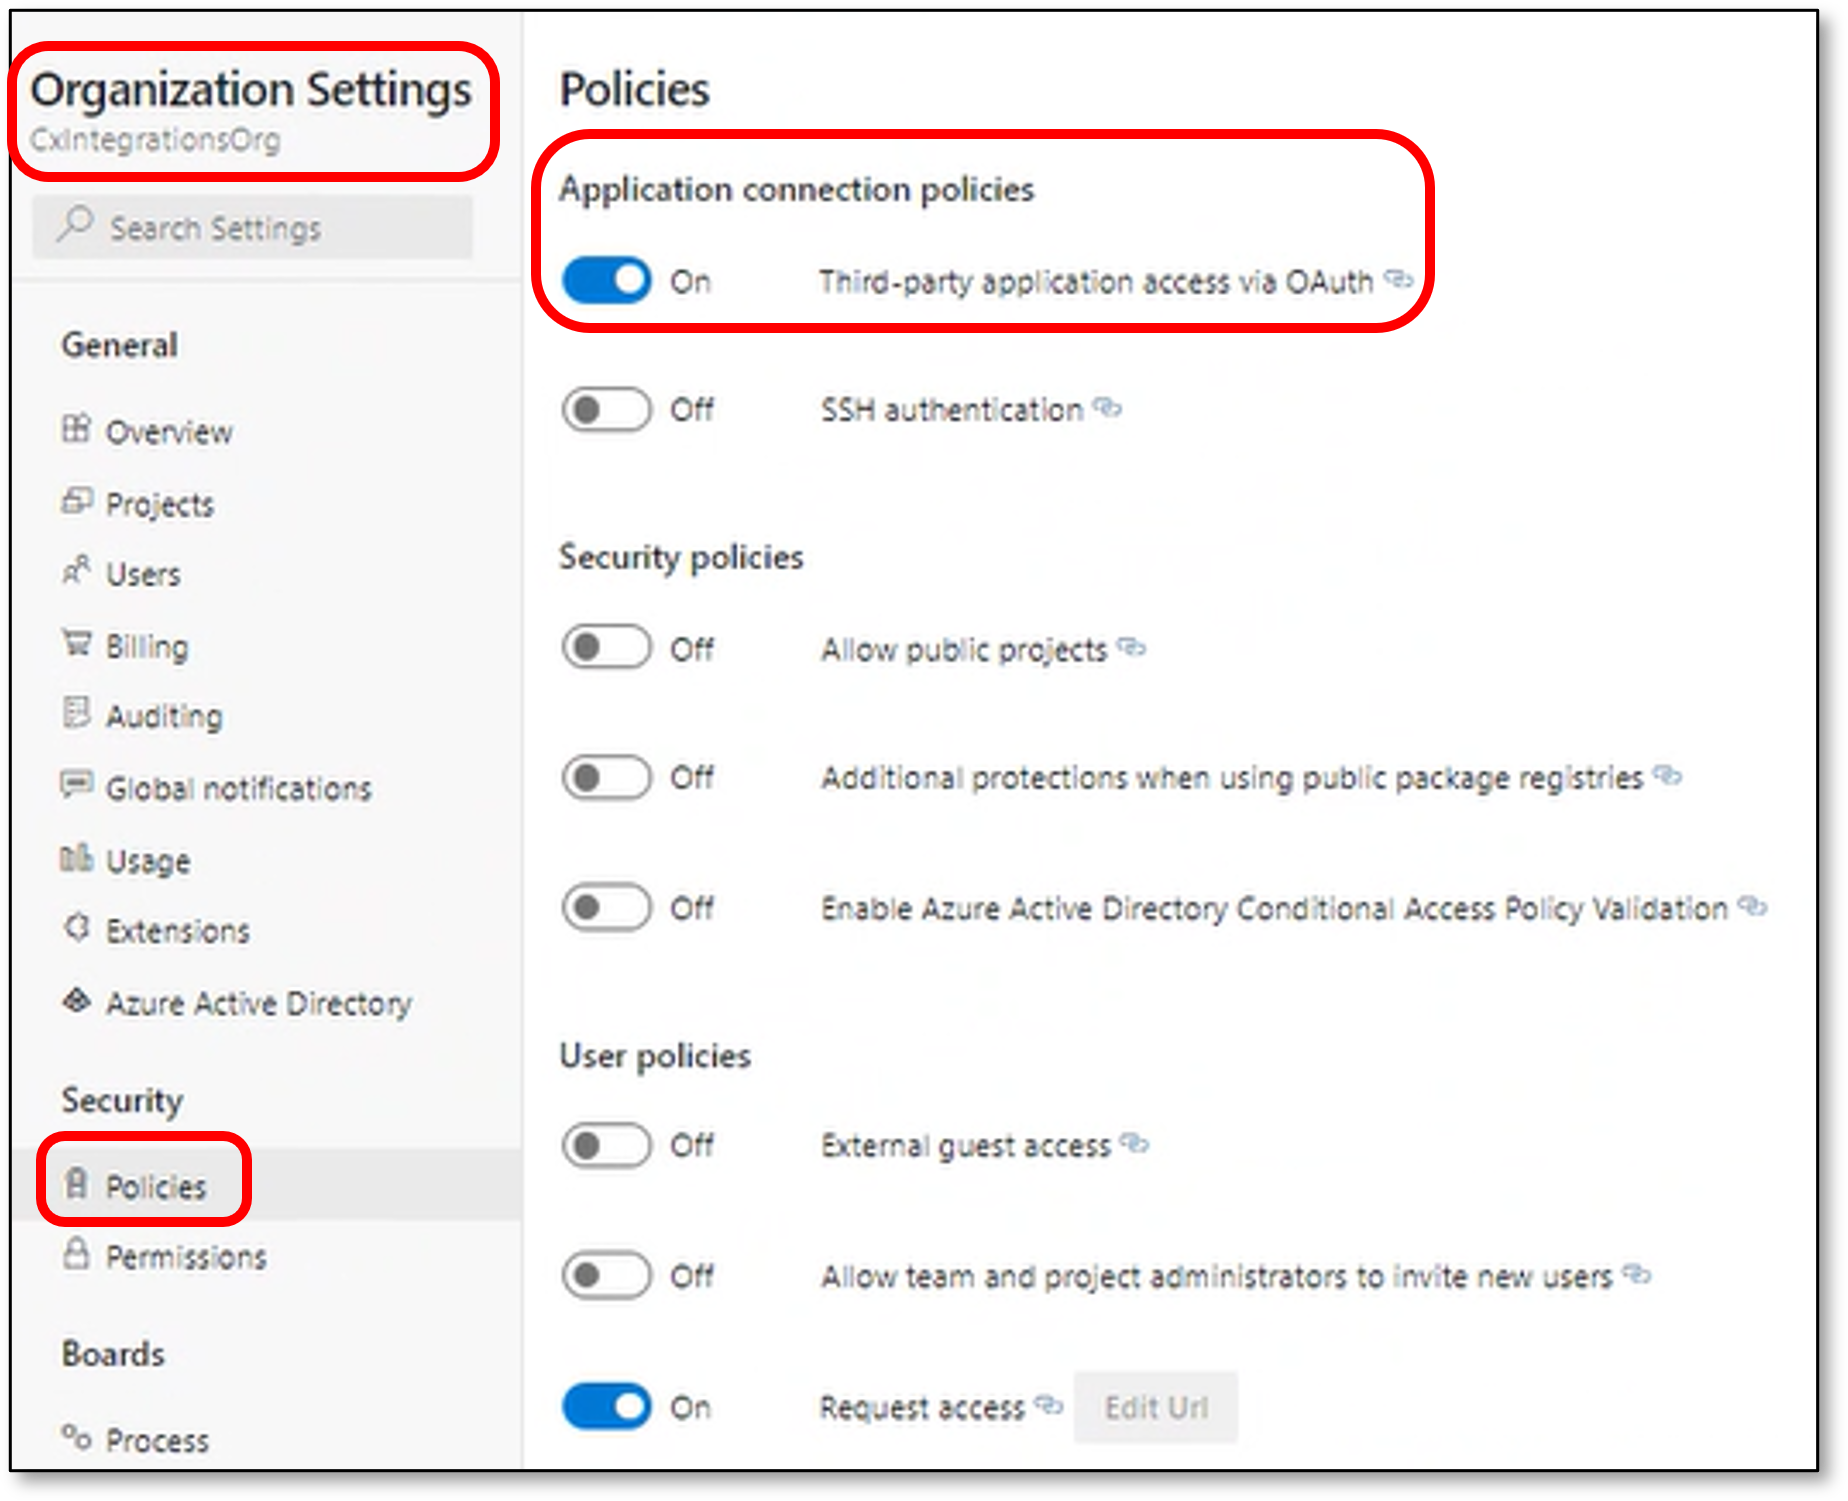Click the Auditing sidebar icon
Image resolution: width=1848 pixels, height=1501 pixels.
(76, 712)
